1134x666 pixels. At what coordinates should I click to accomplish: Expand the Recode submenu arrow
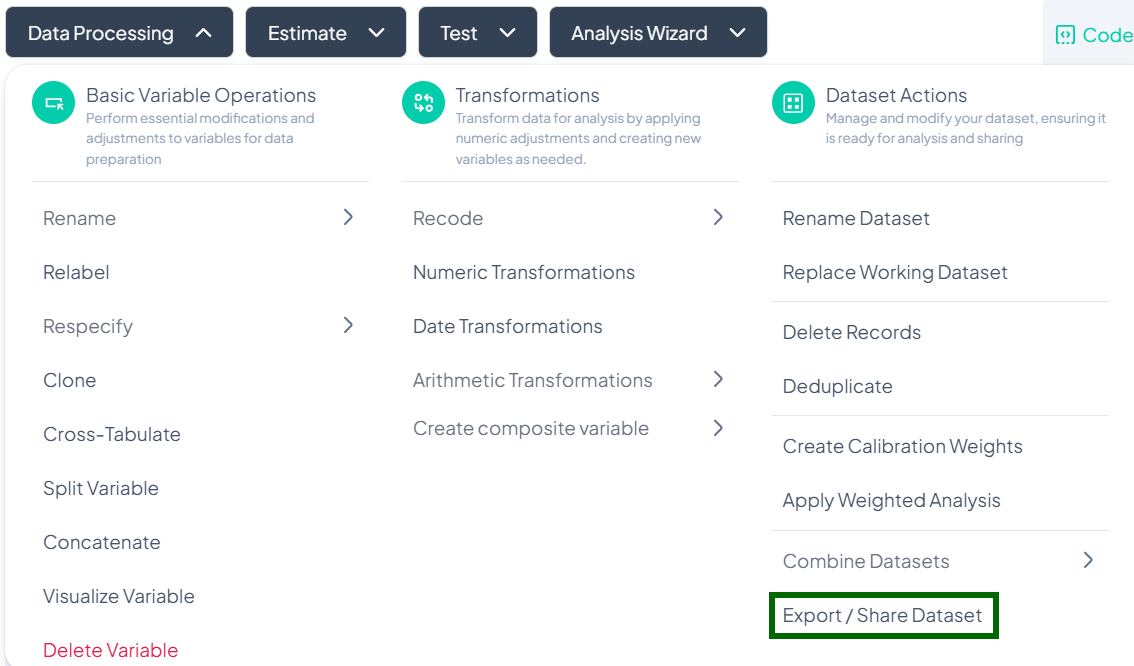click(x=718, y=217)
